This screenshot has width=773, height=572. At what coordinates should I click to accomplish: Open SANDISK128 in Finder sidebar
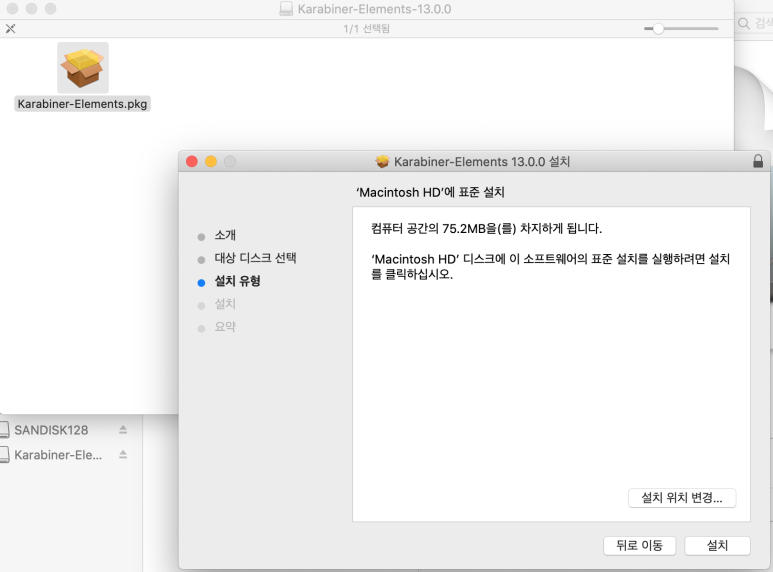point(51,430)
